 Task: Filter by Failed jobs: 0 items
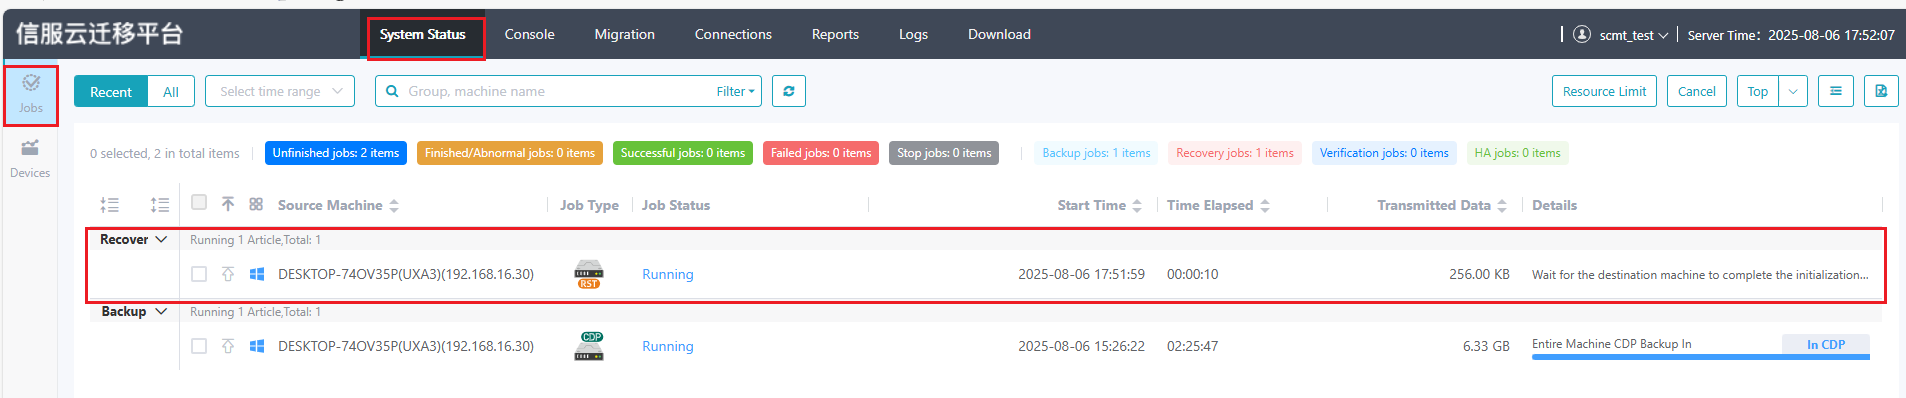[821, 153]
